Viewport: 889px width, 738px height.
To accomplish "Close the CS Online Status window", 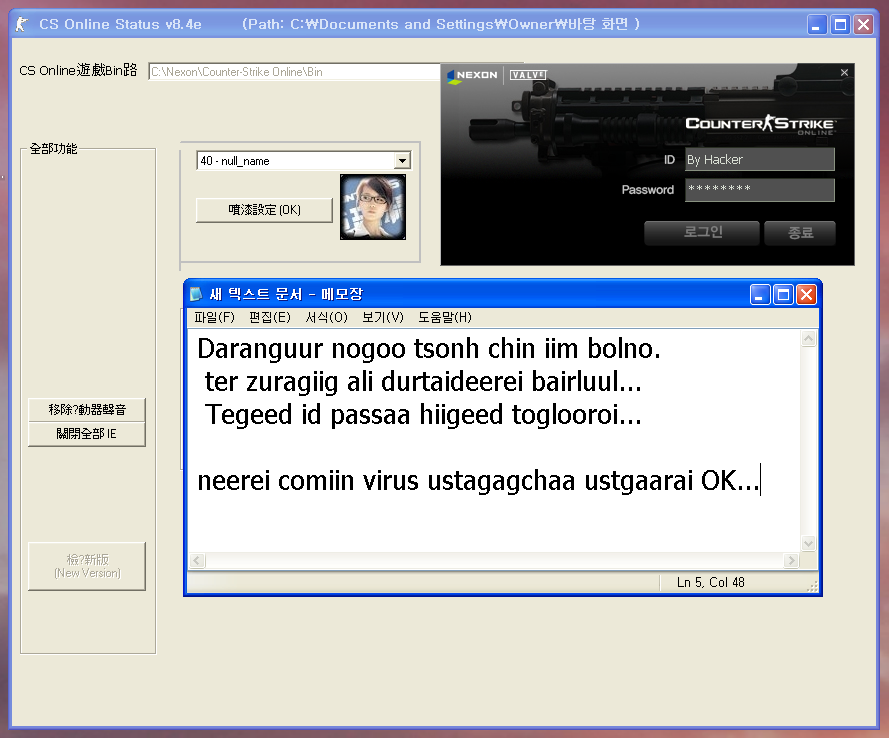I will point(863,25).
